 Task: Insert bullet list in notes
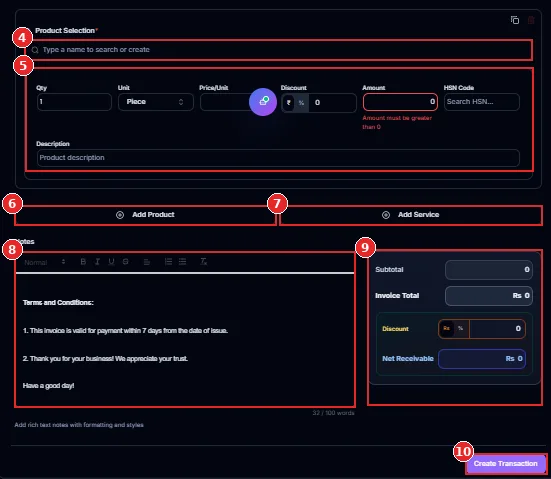point(182,261)
